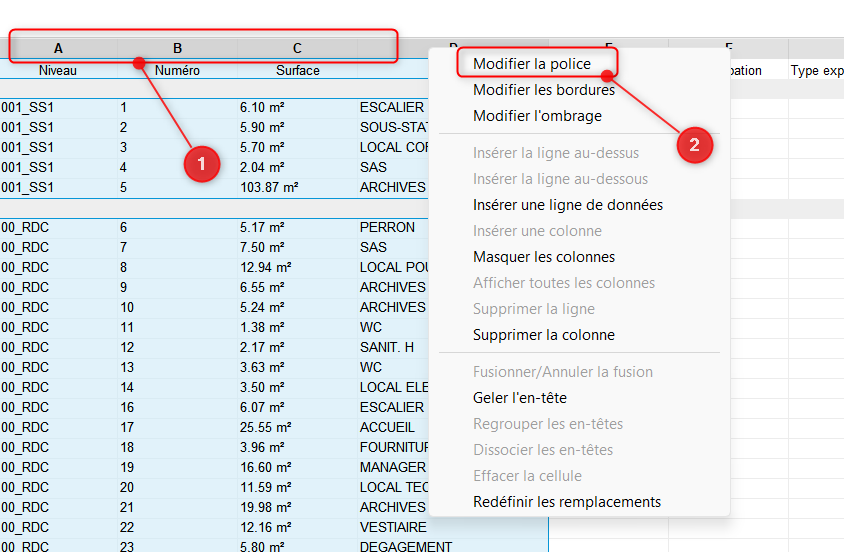Select the 00_RDC cell in row 14
This screenshot has width=844, height=552.
pyautogui.click(x=58, y=387)
